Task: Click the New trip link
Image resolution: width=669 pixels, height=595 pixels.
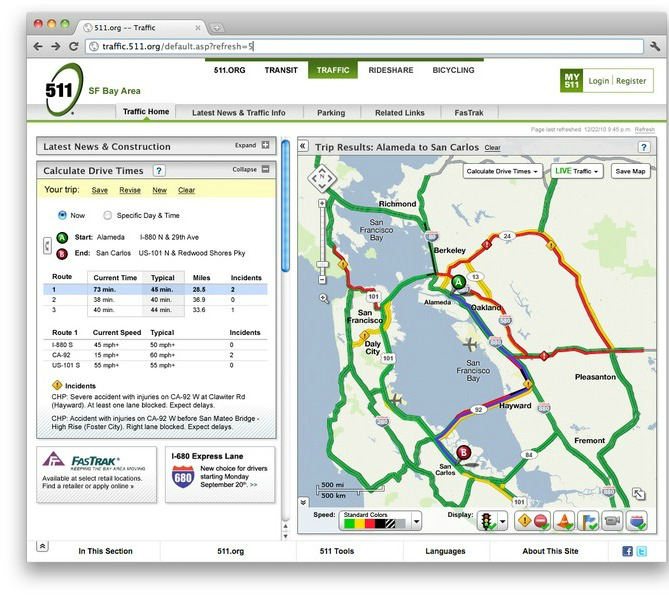Action: [x=160, y=190]
